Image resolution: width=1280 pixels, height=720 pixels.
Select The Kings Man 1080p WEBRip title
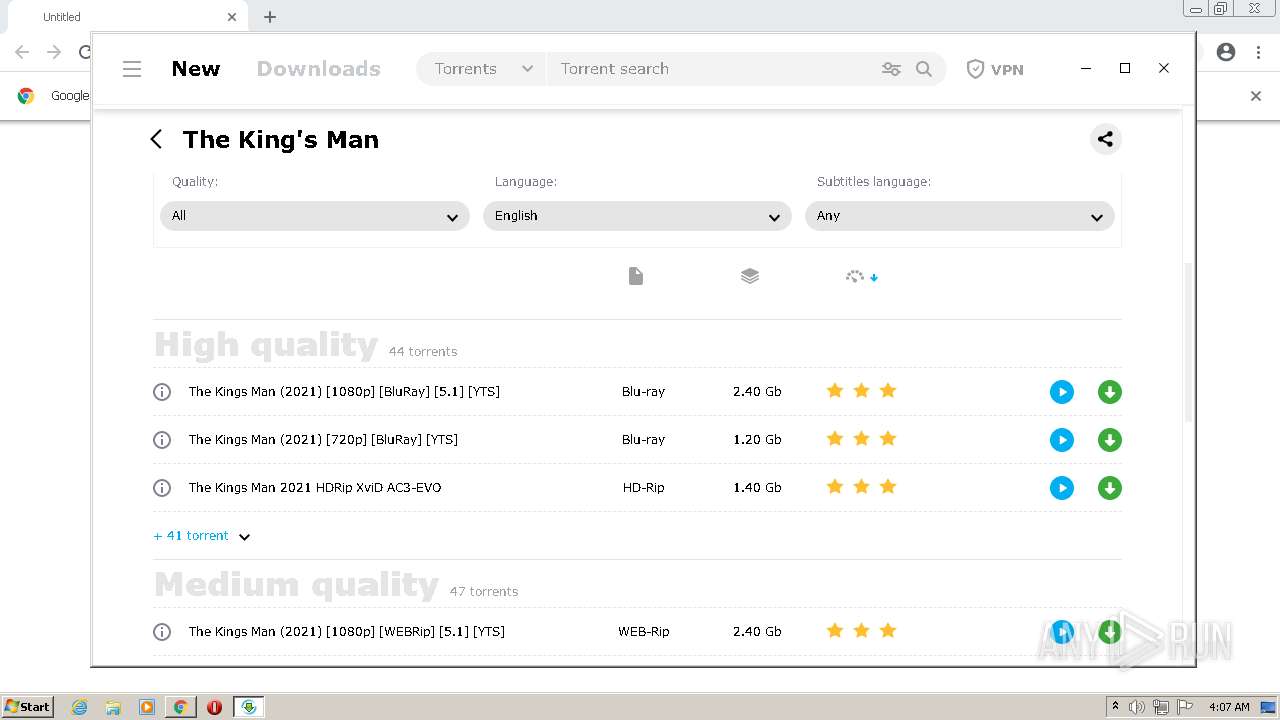pos(346,632)
